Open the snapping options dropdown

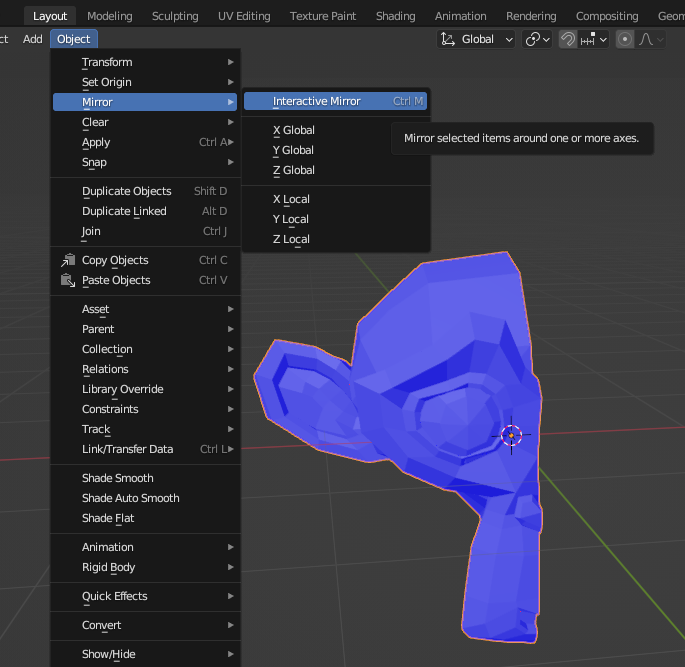click(594, 39)
